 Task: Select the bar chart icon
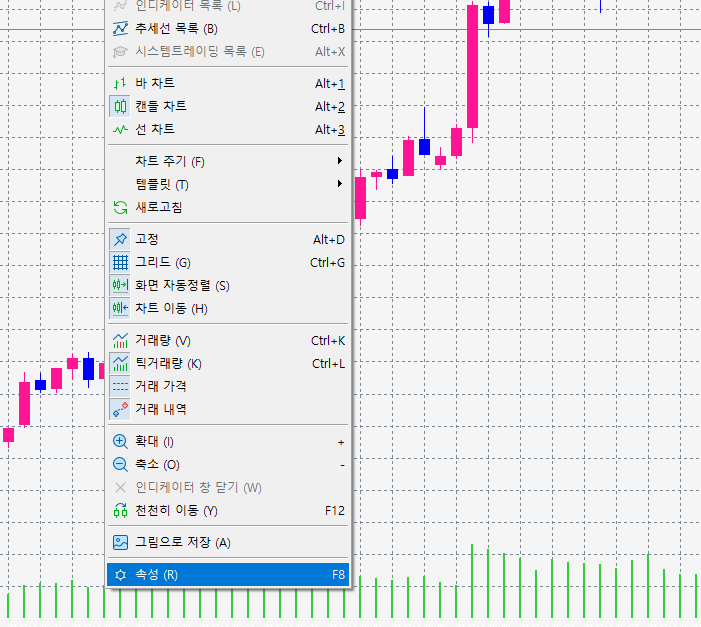coord(120,83)
